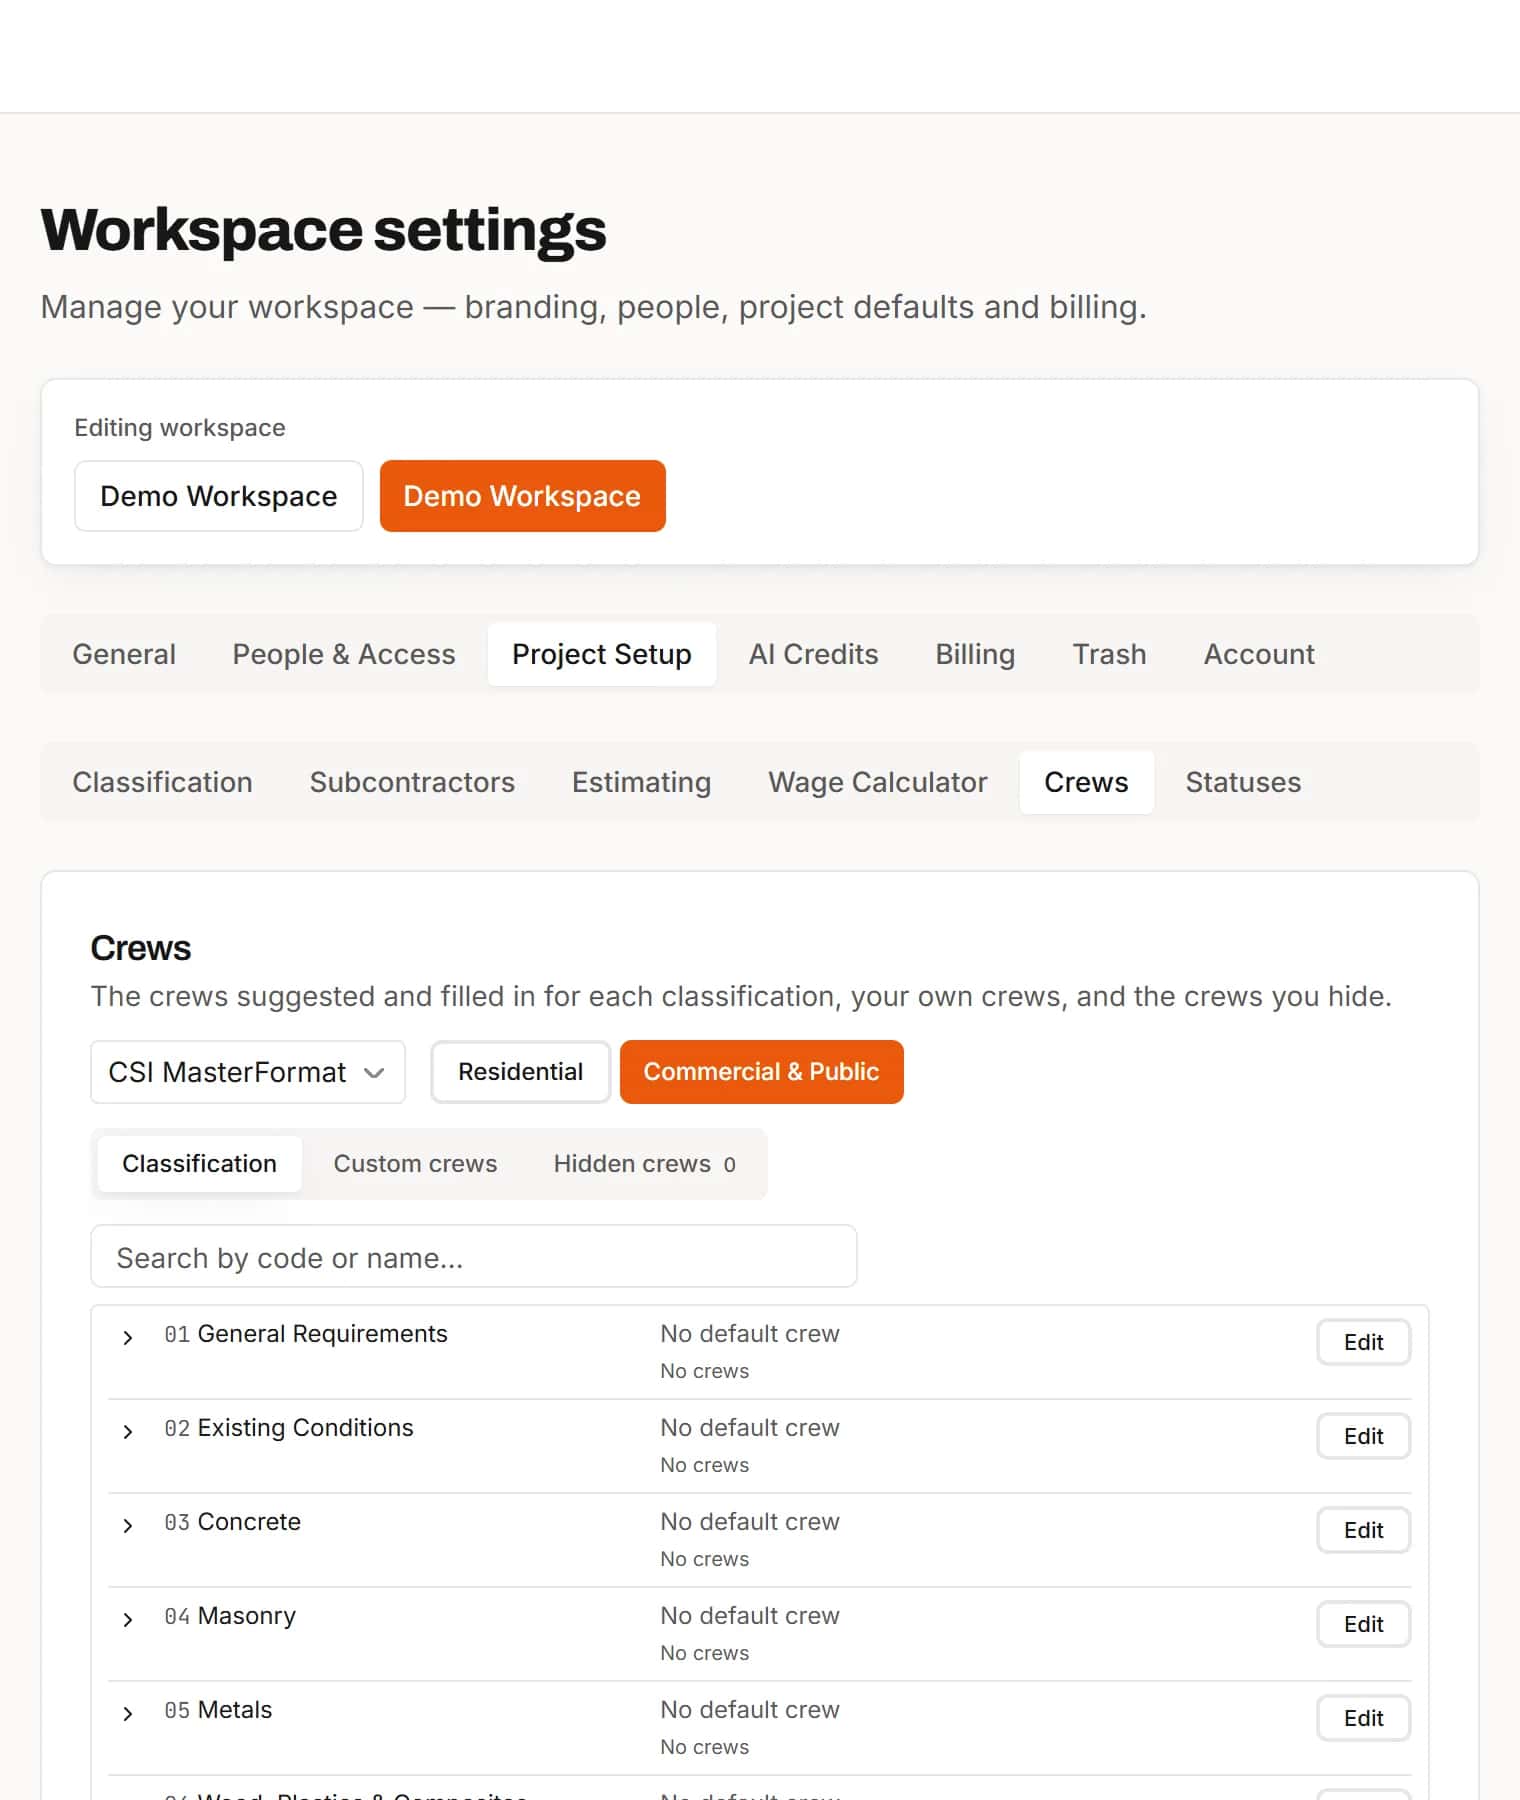This screenshot has width=1520, height=1800.
Task: Open the AI Credits tab
Action: click(x=813, y=654)
